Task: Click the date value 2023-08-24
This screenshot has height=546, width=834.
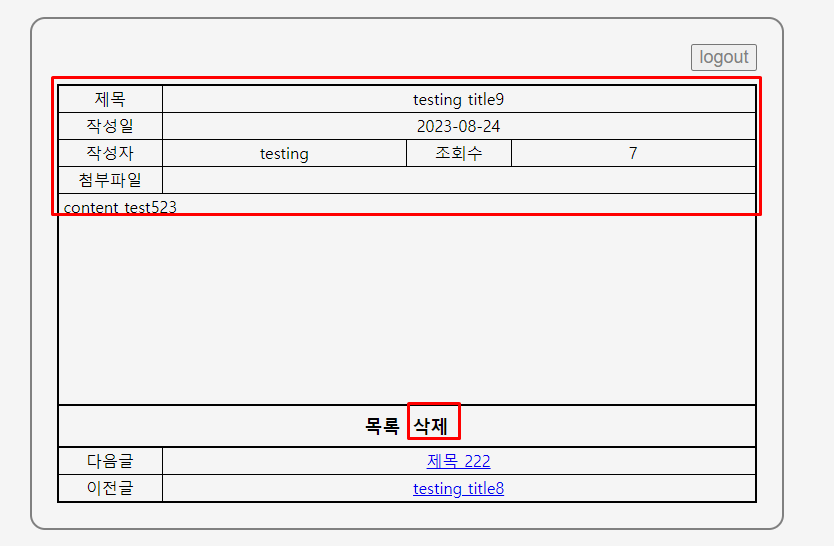Action: click(458, 127)
